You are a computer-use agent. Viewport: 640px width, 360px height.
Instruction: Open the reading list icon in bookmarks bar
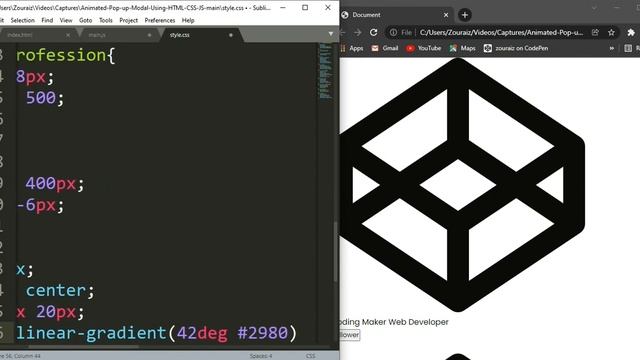click(x=628, y=48)
